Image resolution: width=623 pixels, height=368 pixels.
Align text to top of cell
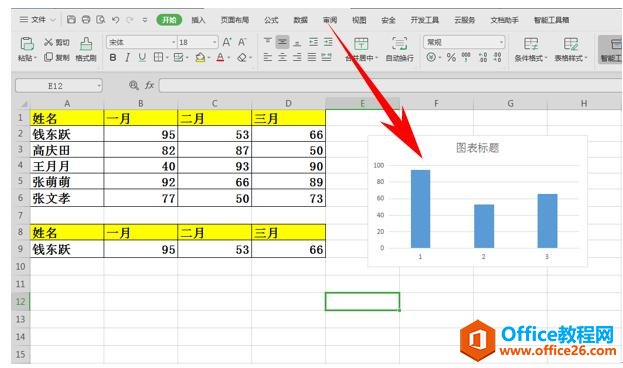268,41
